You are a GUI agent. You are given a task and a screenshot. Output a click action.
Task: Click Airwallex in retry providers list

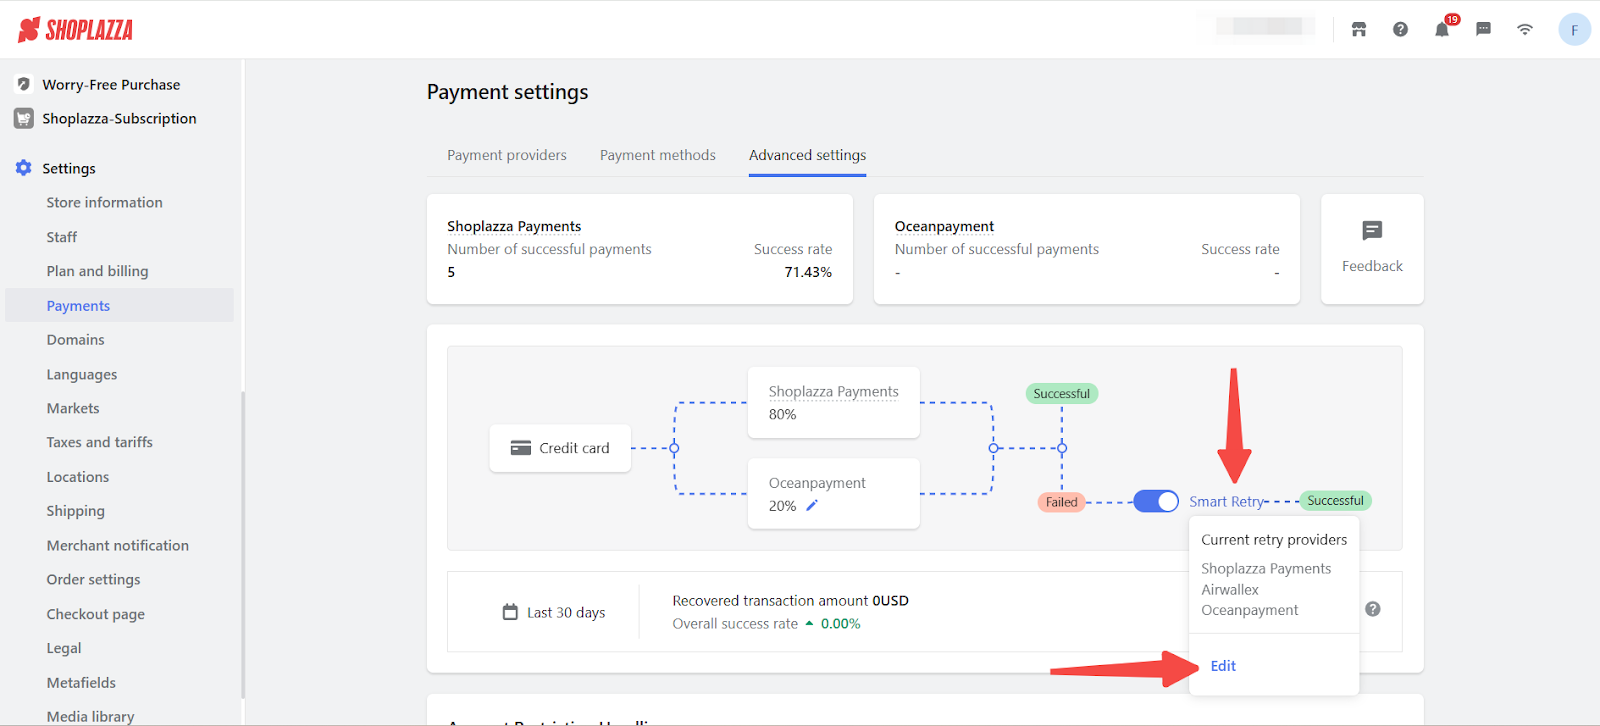(1230, 590)
